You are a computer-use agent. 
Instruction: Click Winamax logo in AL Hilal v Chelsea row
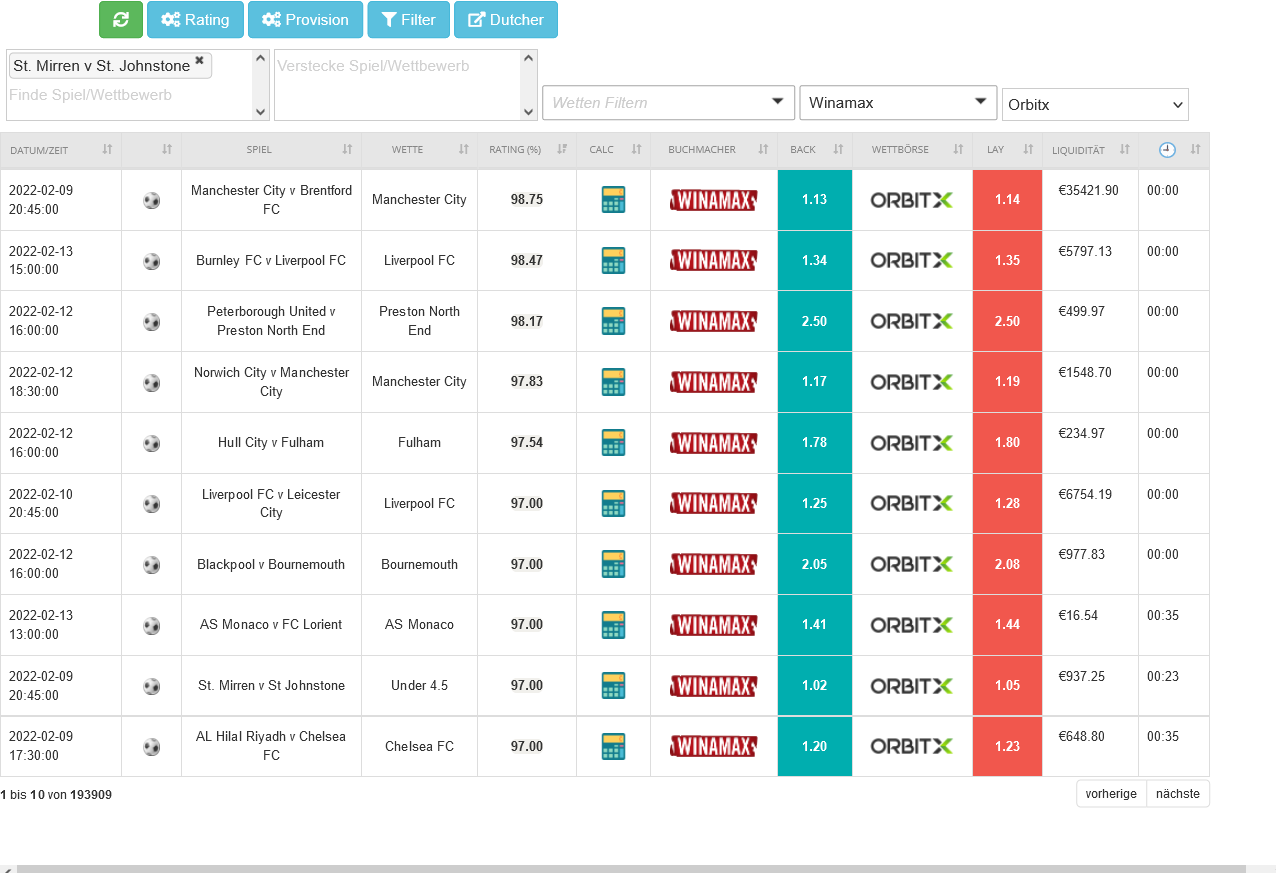pos(713,746)
